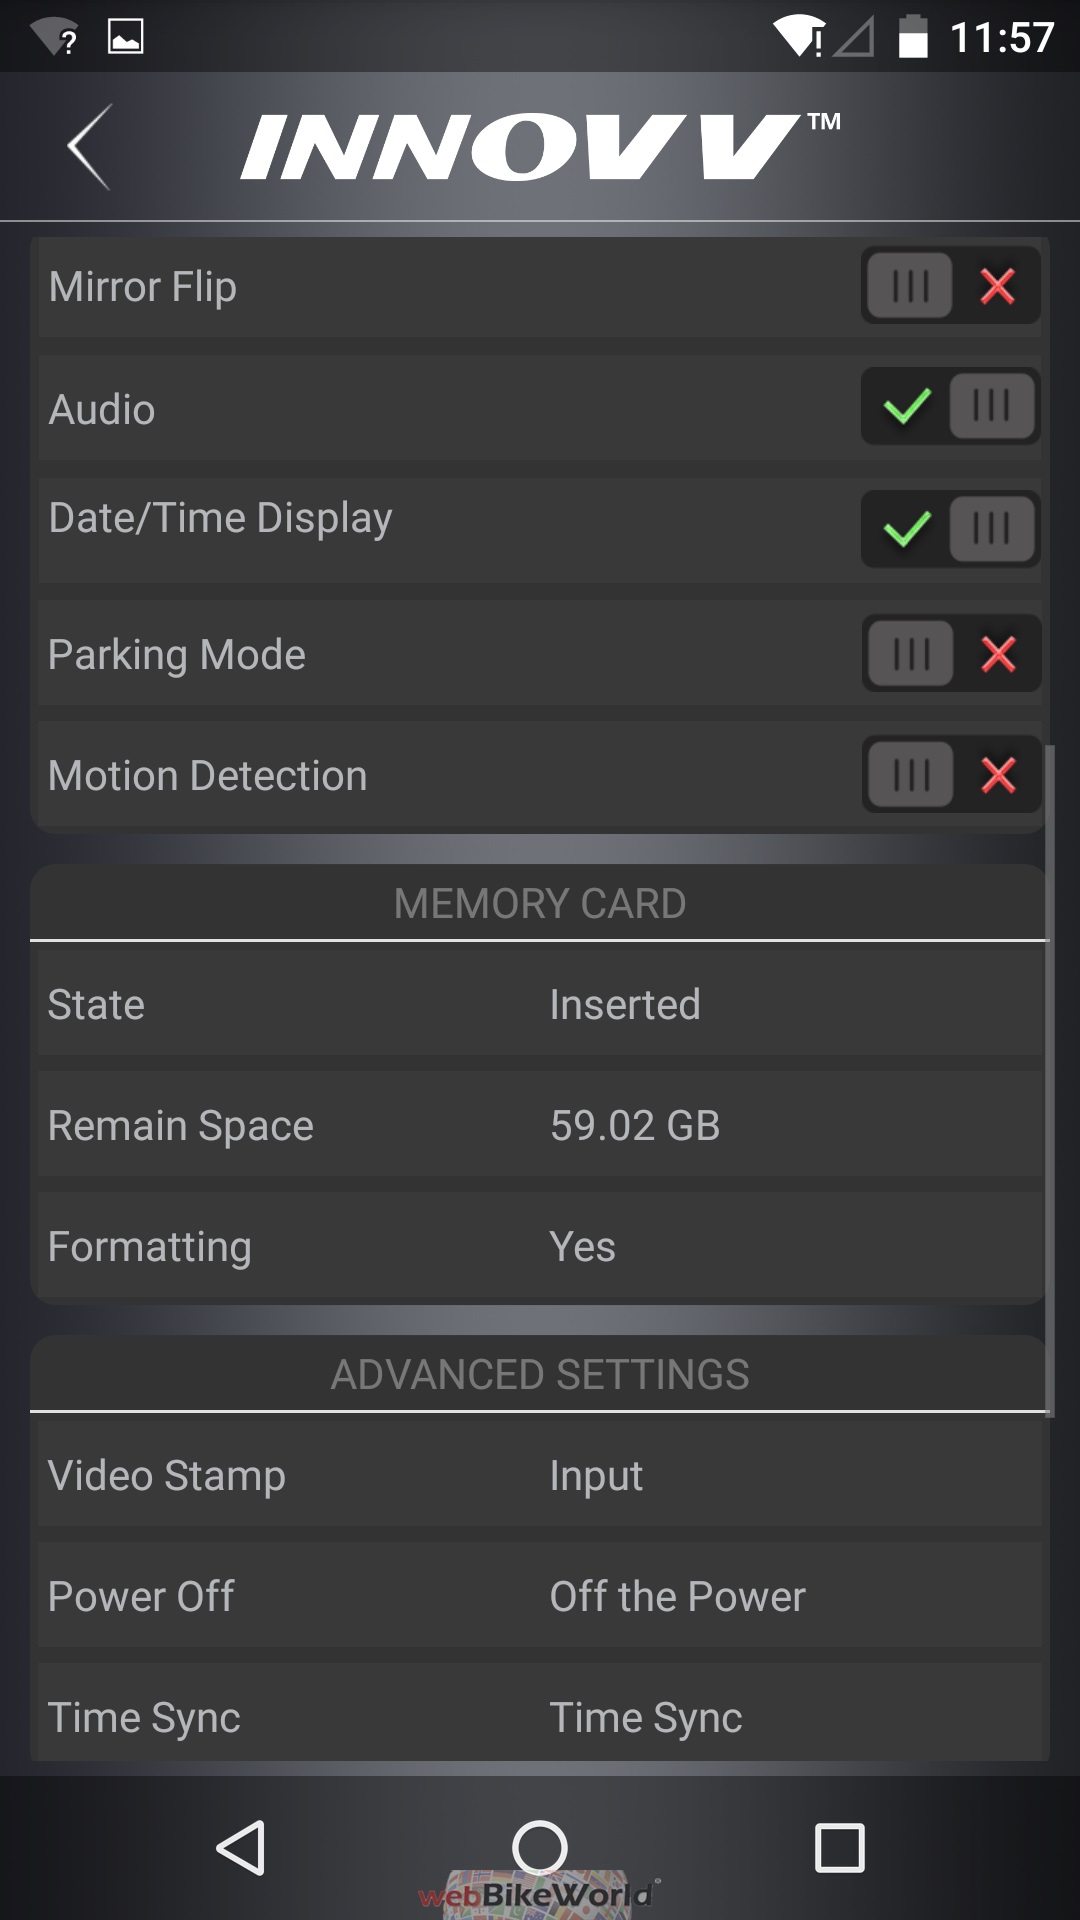Switch on Motion Detection
The width and height of the screenshot is (1080, 1920).
click(x=950, y=775)
